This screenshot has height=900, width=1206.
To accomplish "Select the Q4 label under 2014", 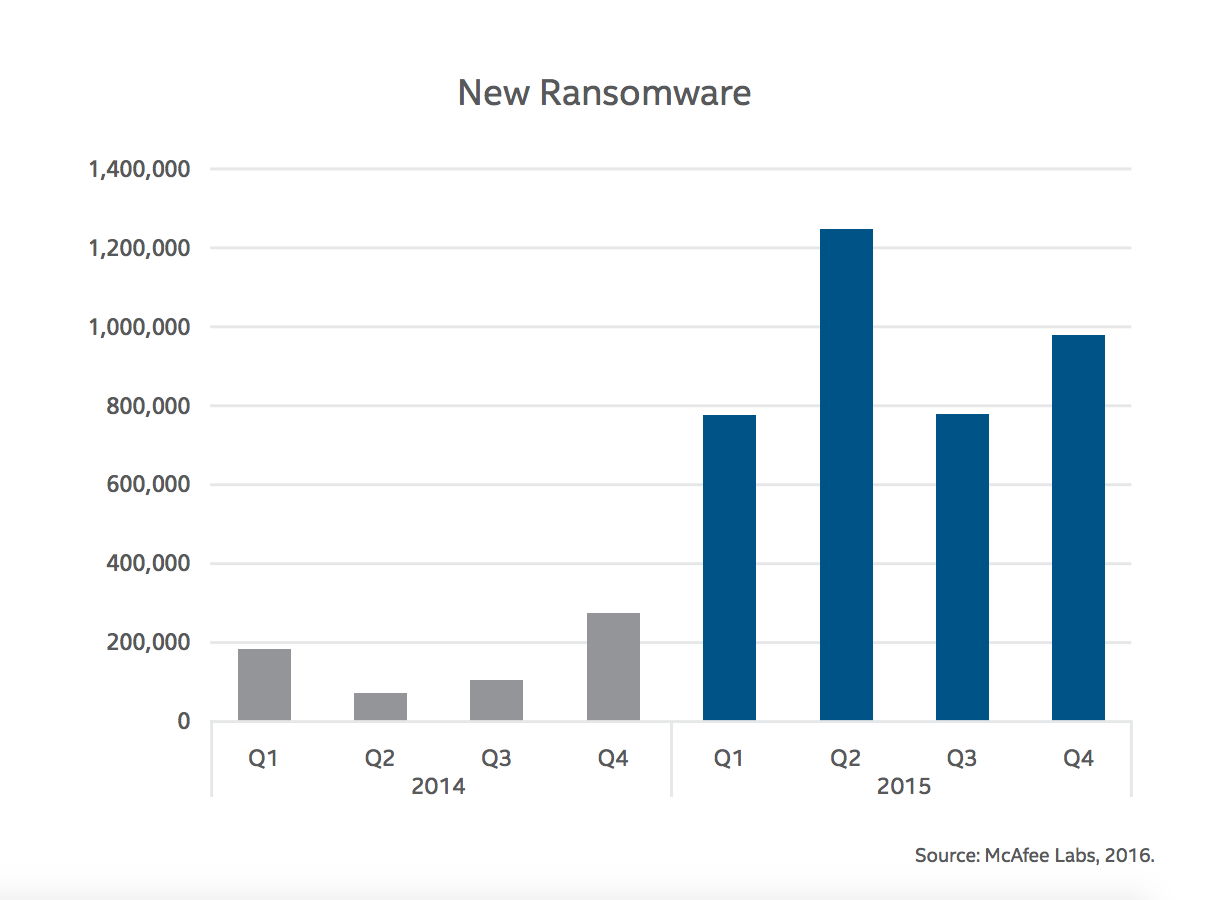I will coord(613,758).
